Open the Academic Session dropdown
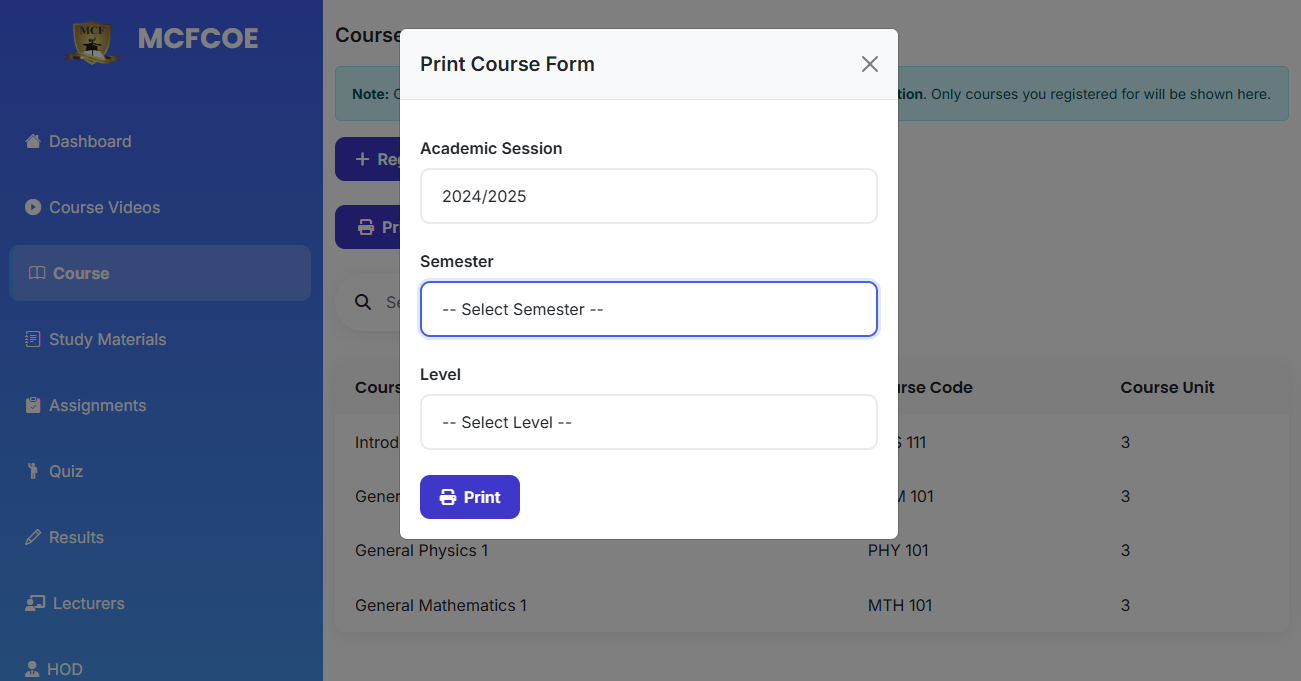1301x681 pixels. pyautogui.click(x=648, y=196)
